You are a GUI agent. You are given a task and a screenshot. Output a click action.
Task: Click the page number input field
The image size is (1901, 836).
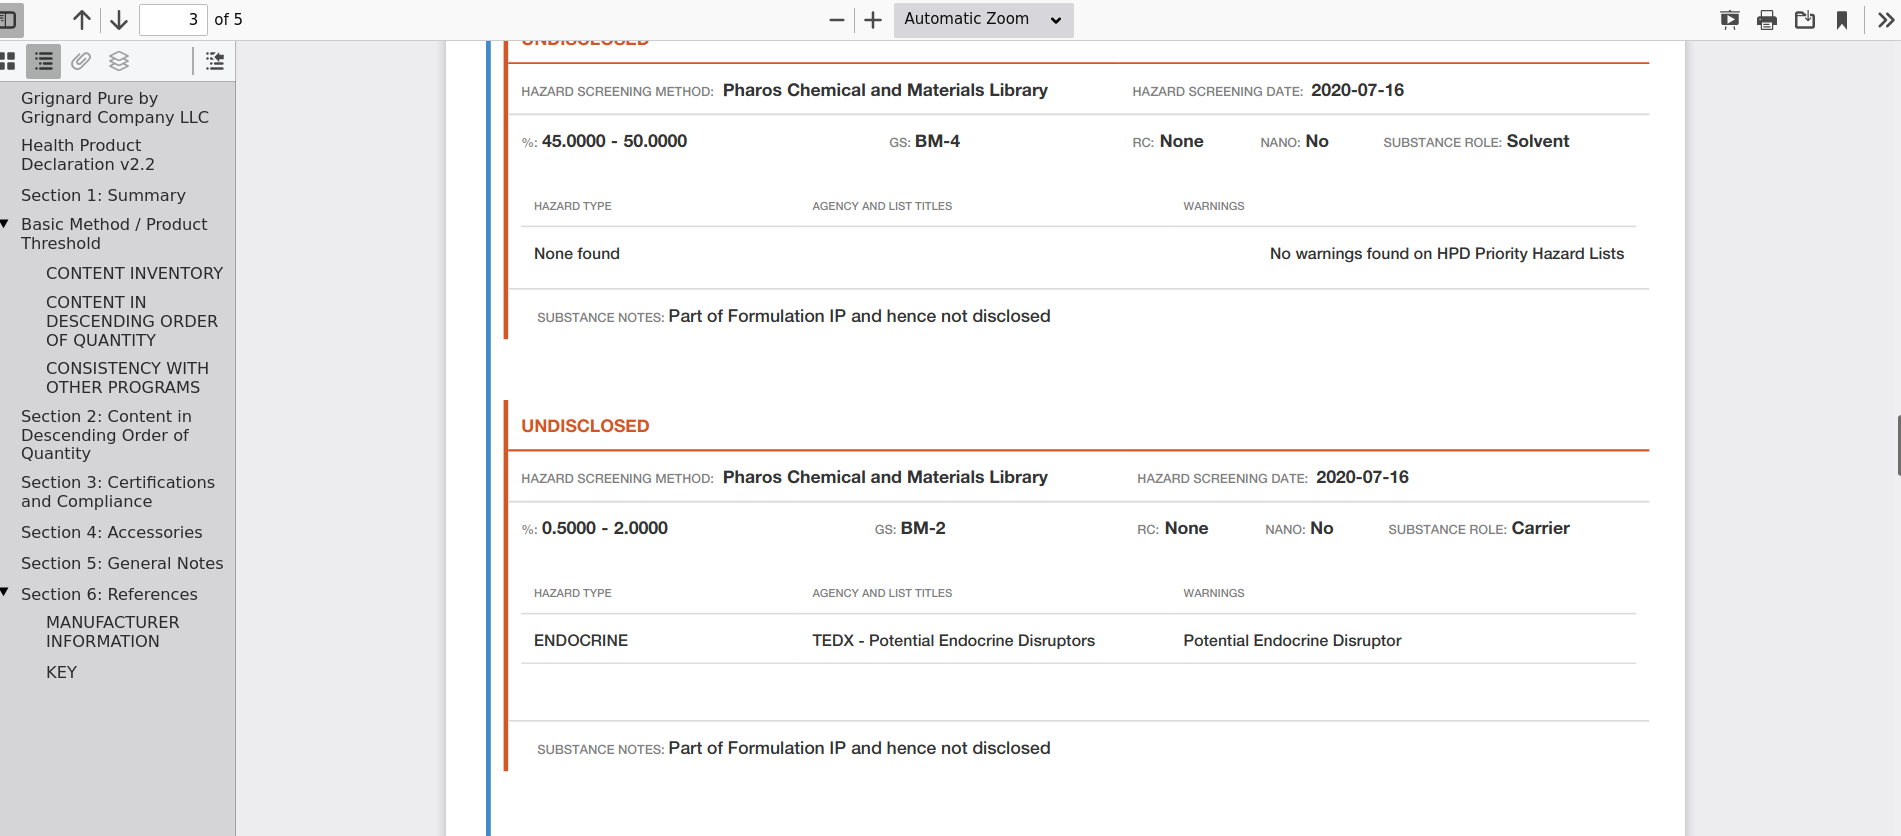172,20
